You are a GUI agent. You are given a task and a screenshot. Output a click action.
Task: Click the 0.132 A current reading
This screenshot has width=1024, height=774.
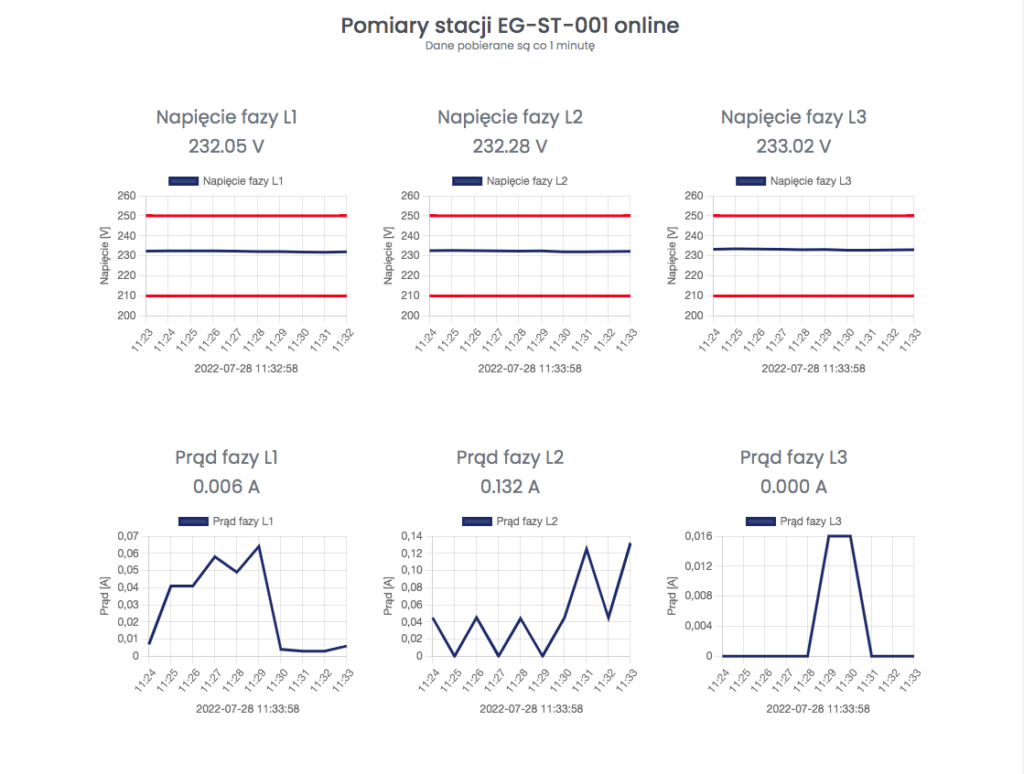point(510,487)
